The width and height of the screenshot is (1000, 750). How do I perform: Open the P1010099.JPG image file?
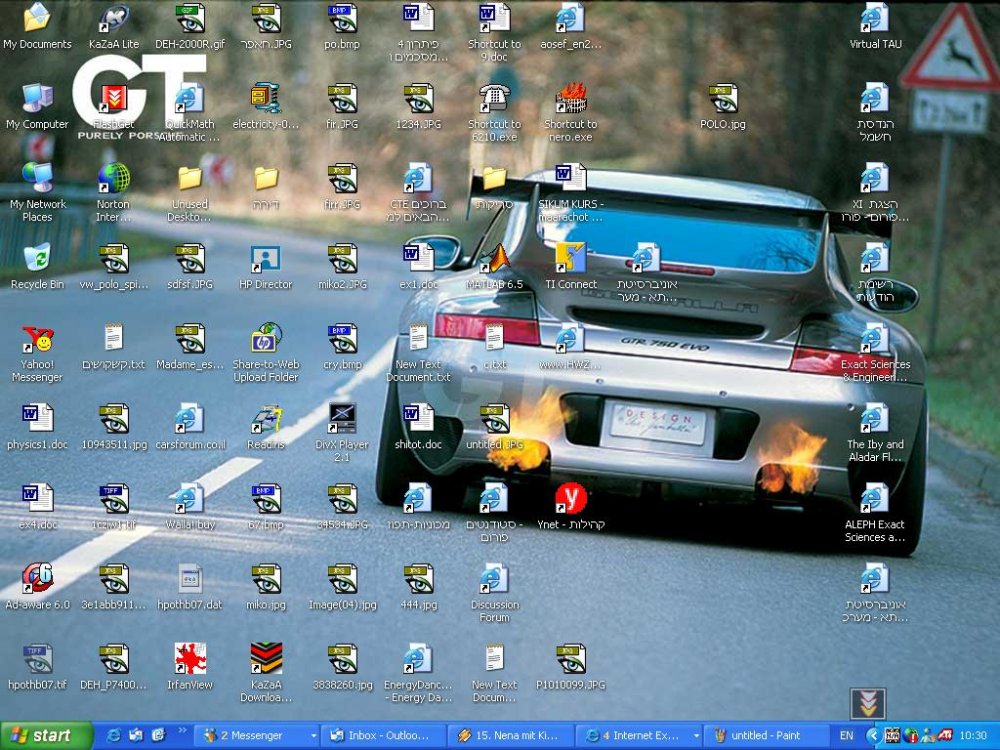coord(570,658)
